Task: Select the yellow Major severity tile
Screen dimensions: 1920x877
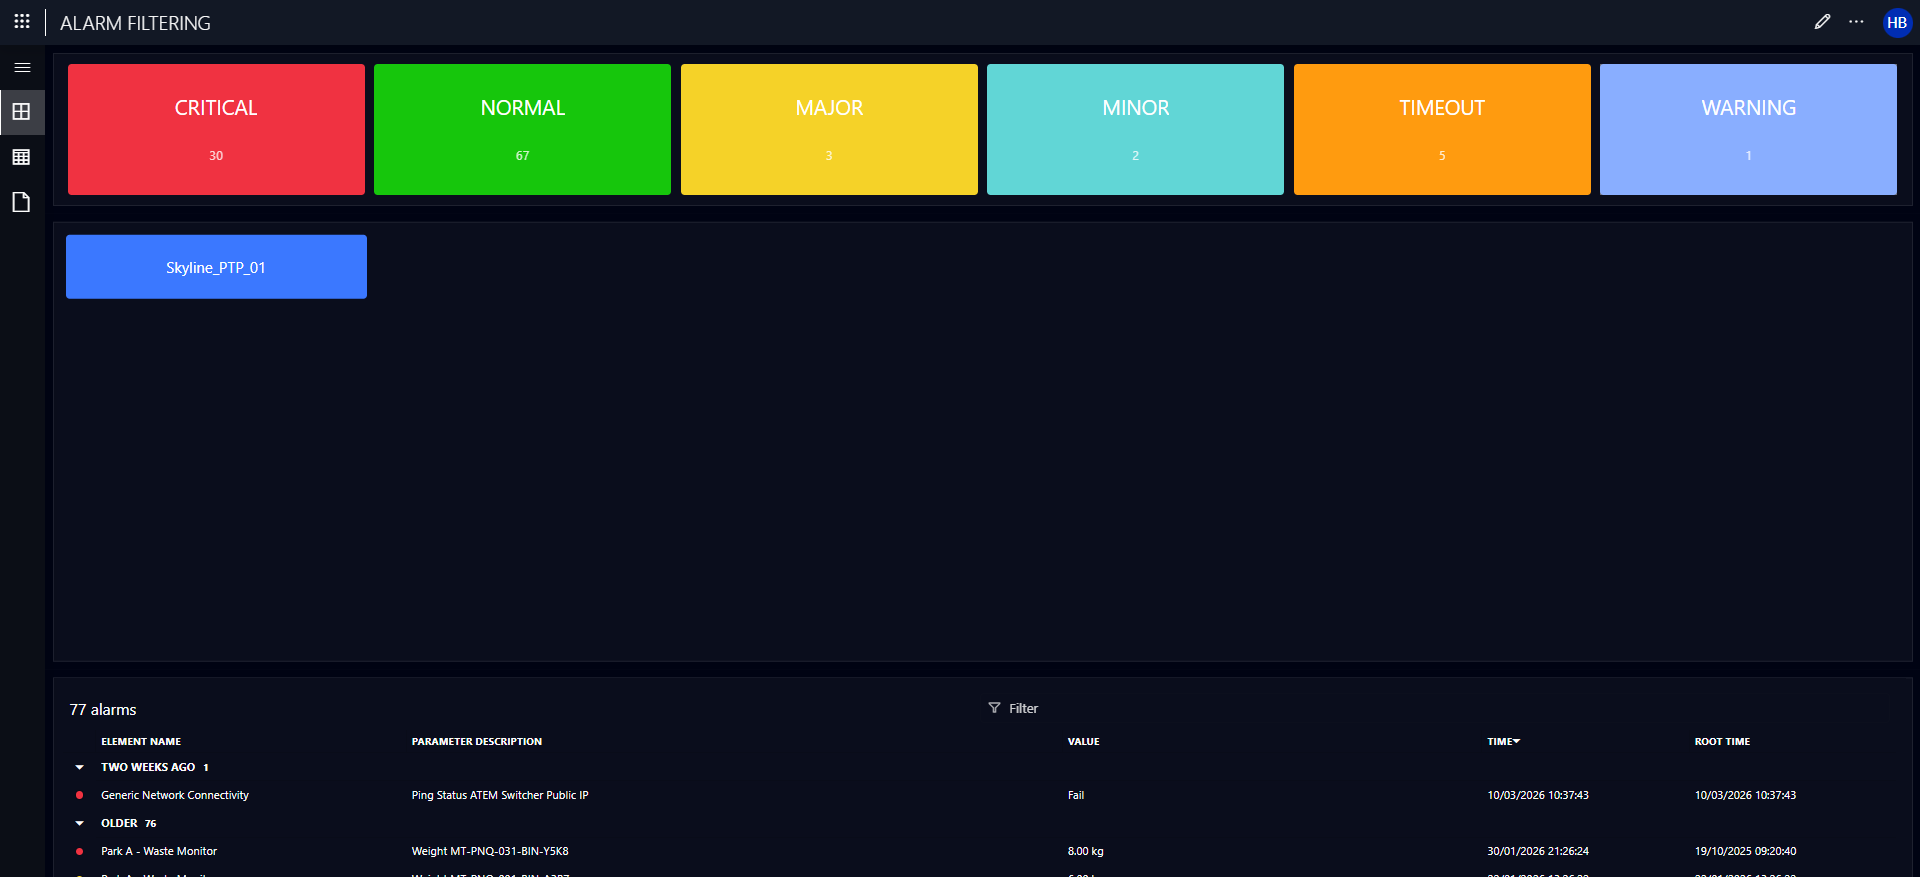Action: [829, 129]
